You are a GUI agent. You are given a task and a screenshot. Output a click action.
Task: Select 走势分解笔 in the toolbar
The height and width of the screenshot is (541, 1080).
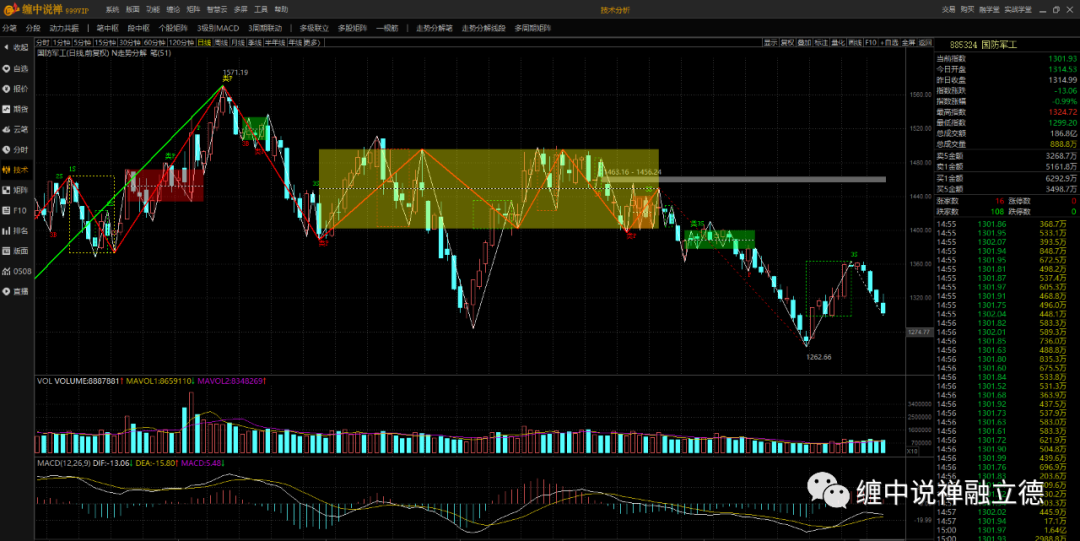point(435,28)
